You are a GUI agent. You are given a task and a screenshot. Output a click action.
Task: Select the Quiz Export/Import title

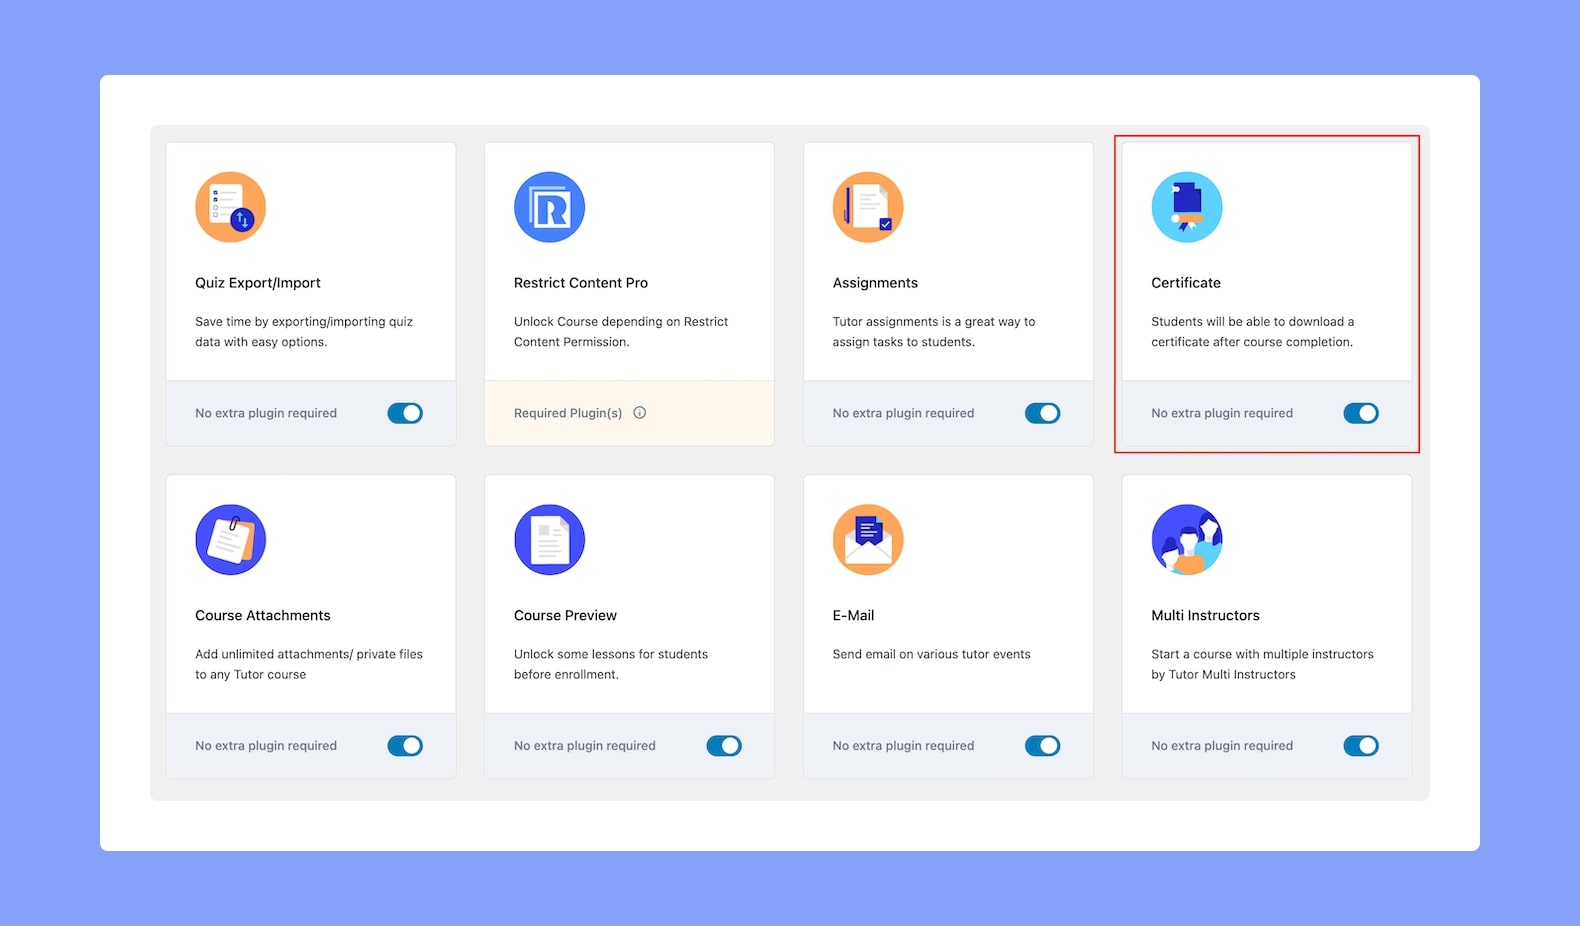(258, 283)
